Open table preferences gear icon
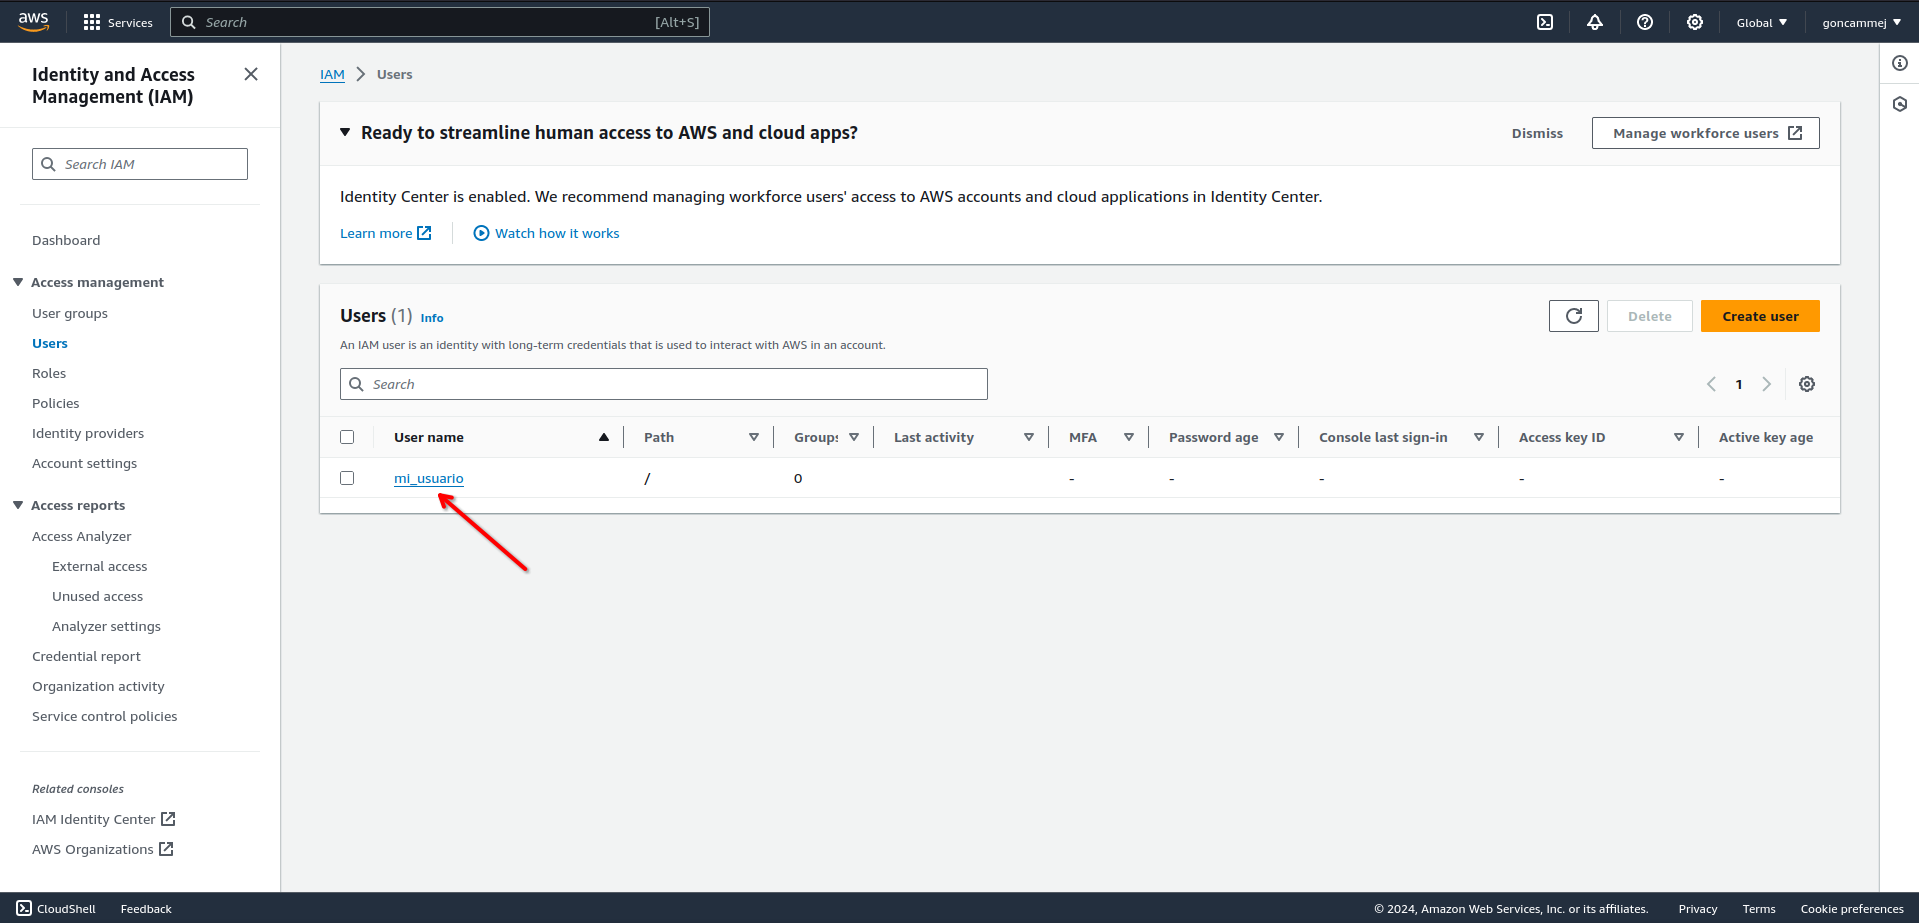The height and width of the screenshot is (923, 1919). (1807, 384)
